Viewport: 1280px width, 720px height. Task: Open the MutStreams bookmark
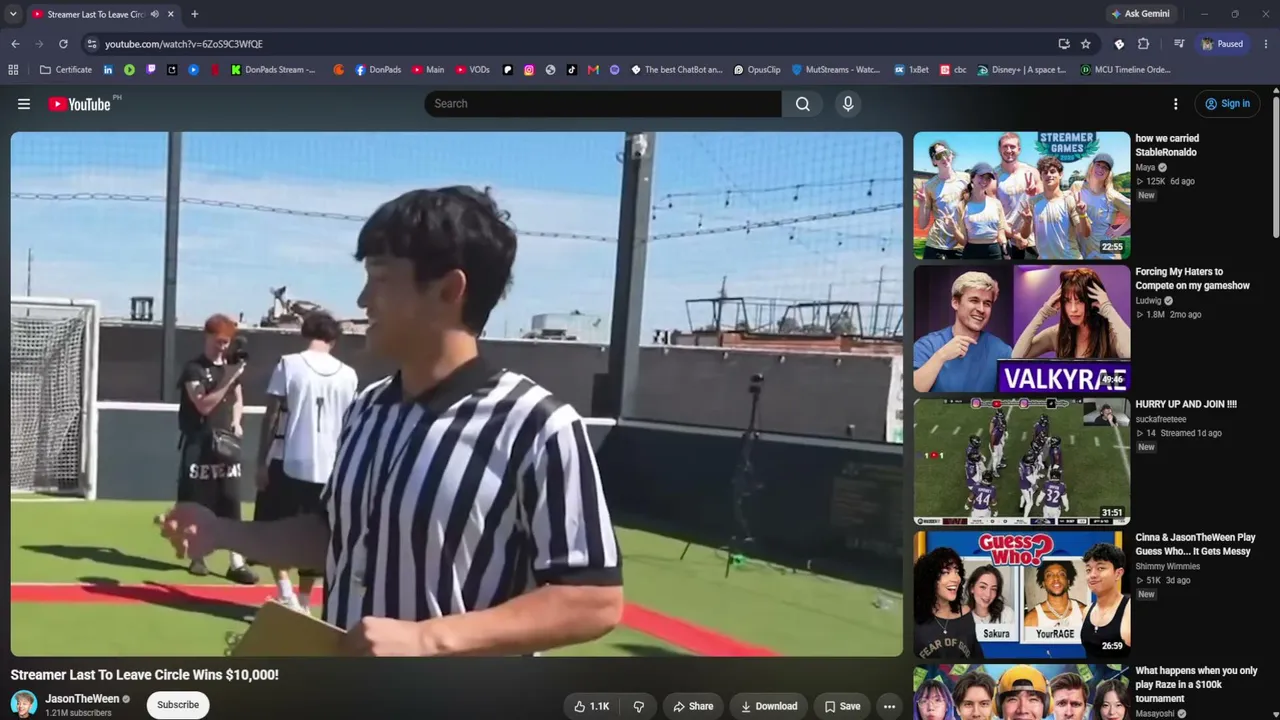(x=836, y=70)
